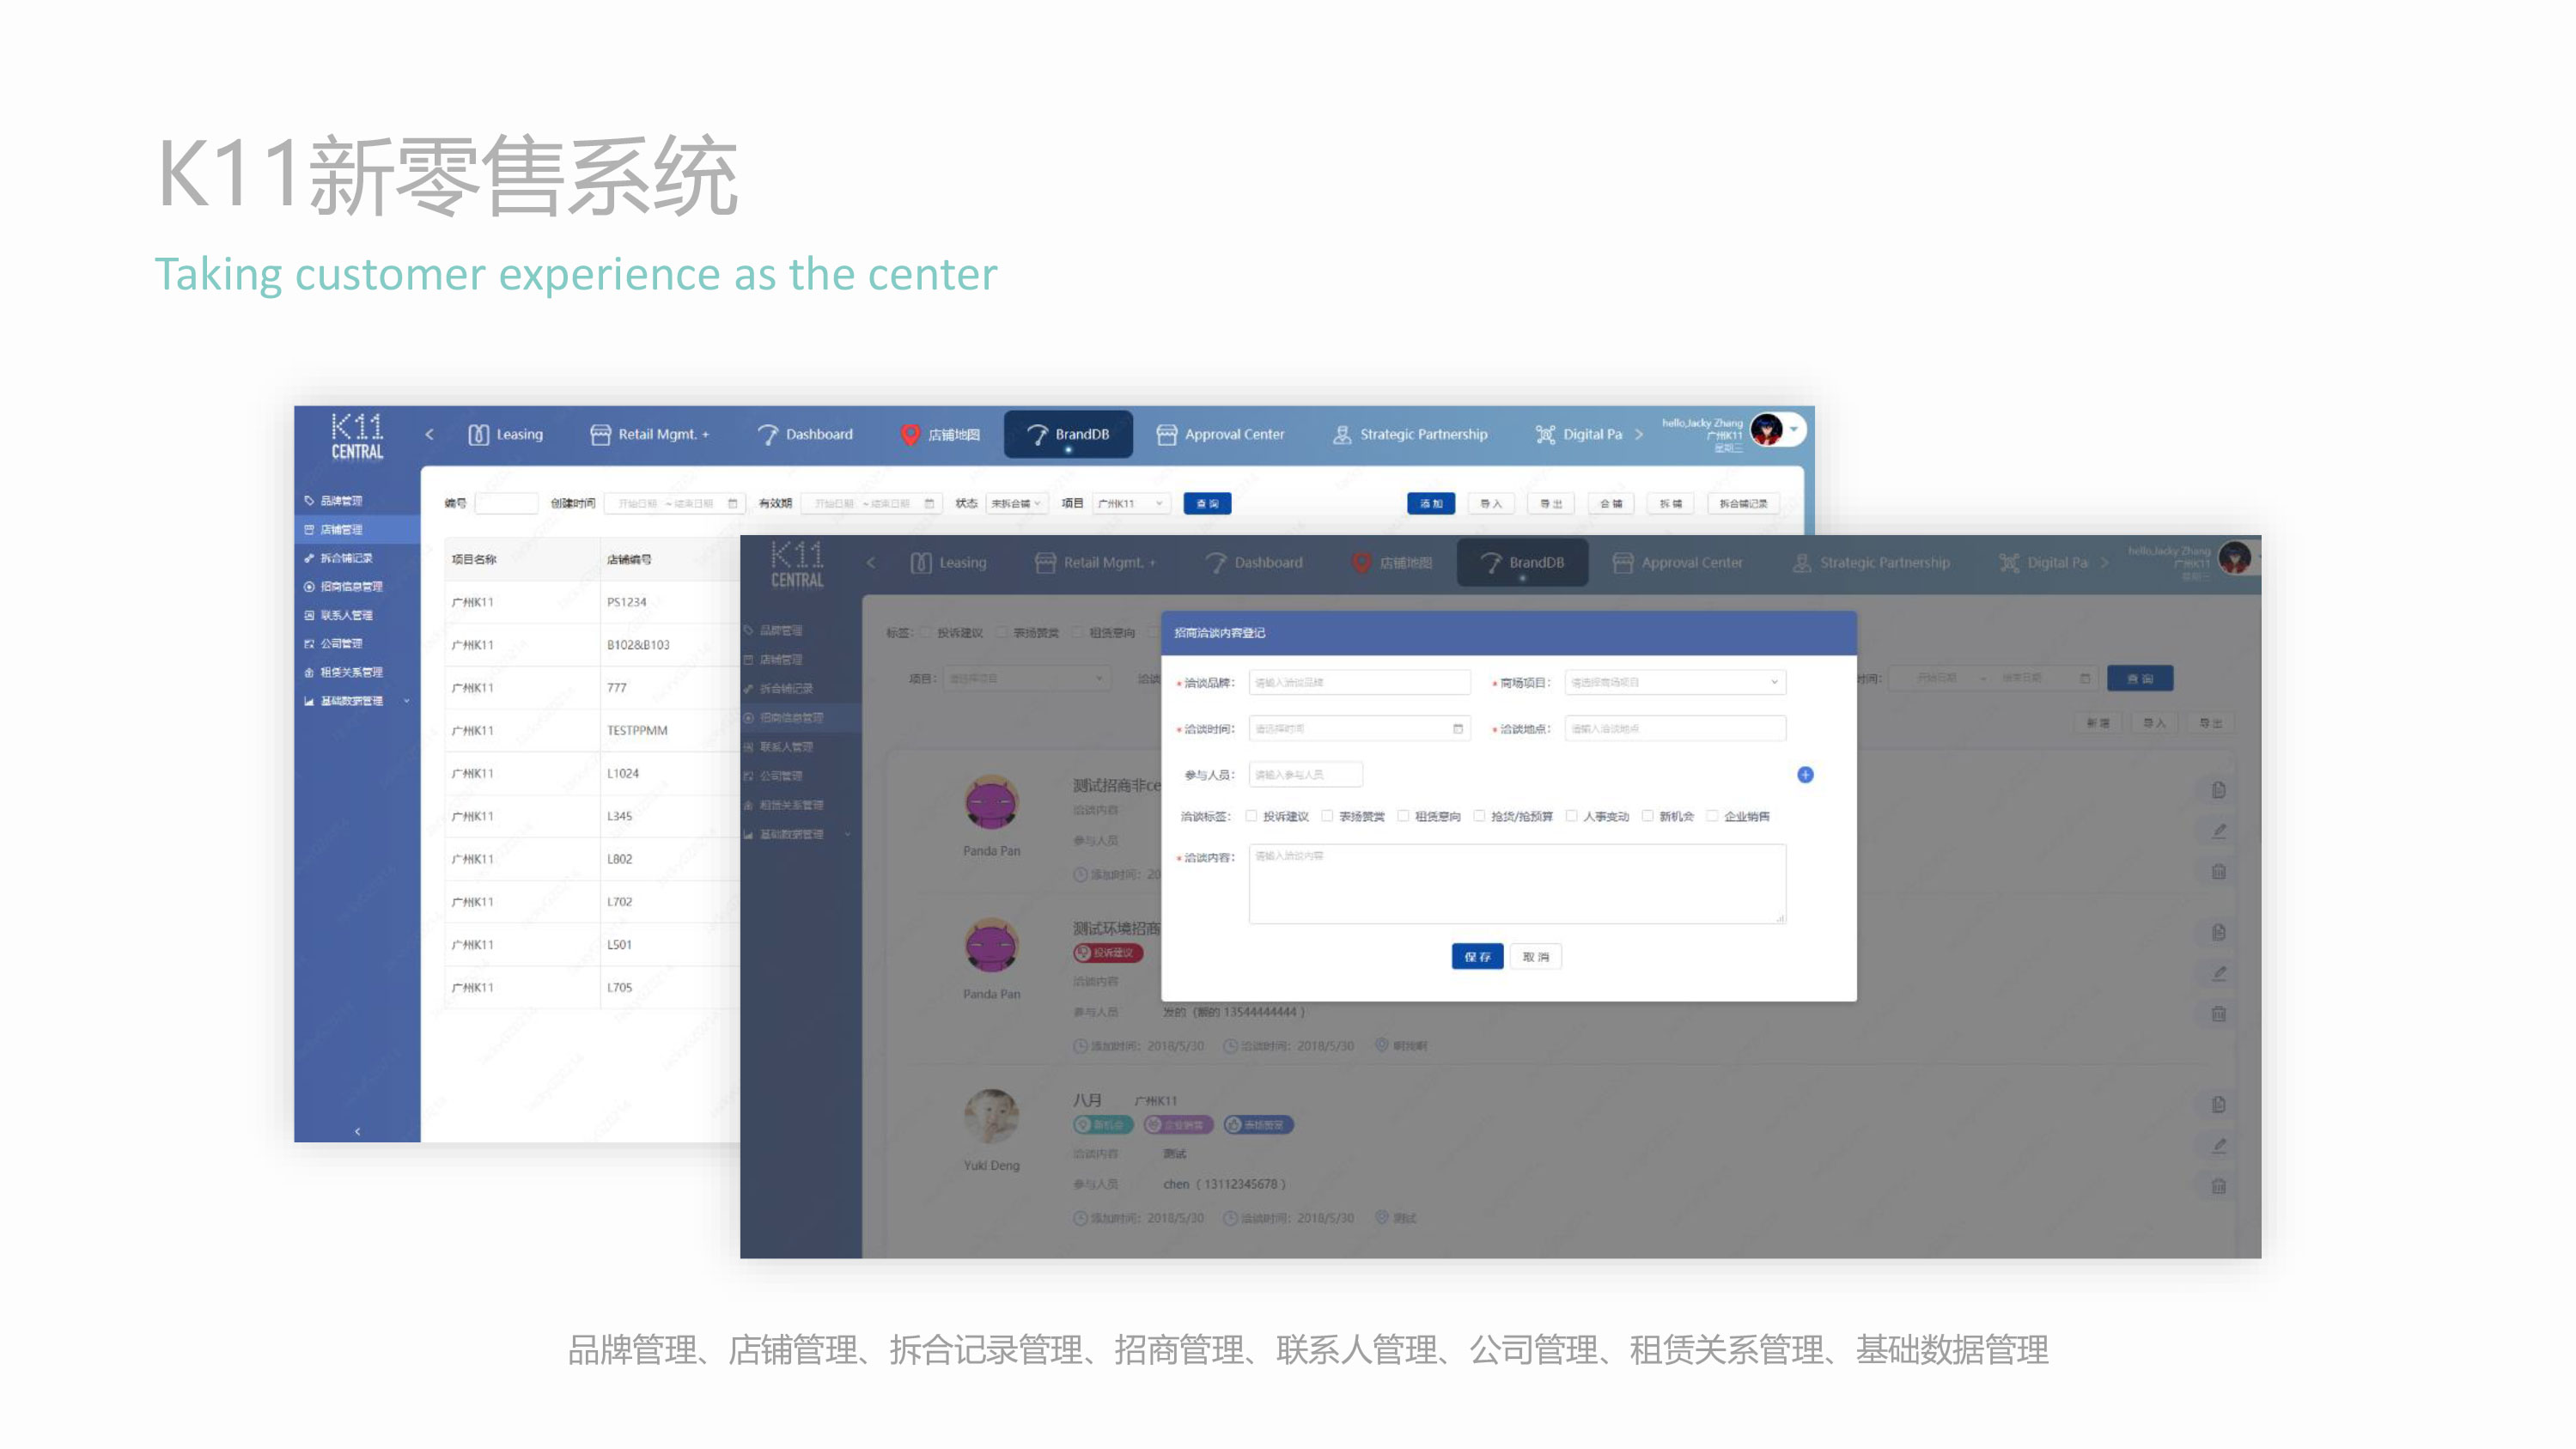Click 拆合铺记录 icon in back sidebar
2576x1449 pixels.
pos(309,558)
